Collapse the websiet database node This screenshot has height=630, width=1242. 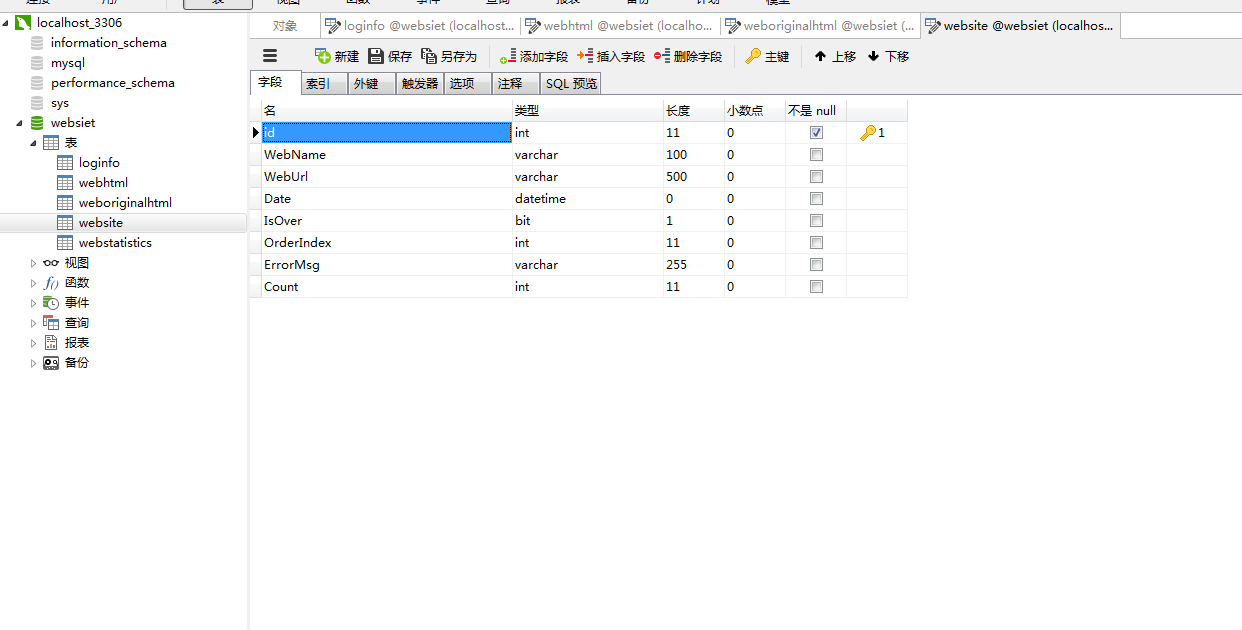20,122
